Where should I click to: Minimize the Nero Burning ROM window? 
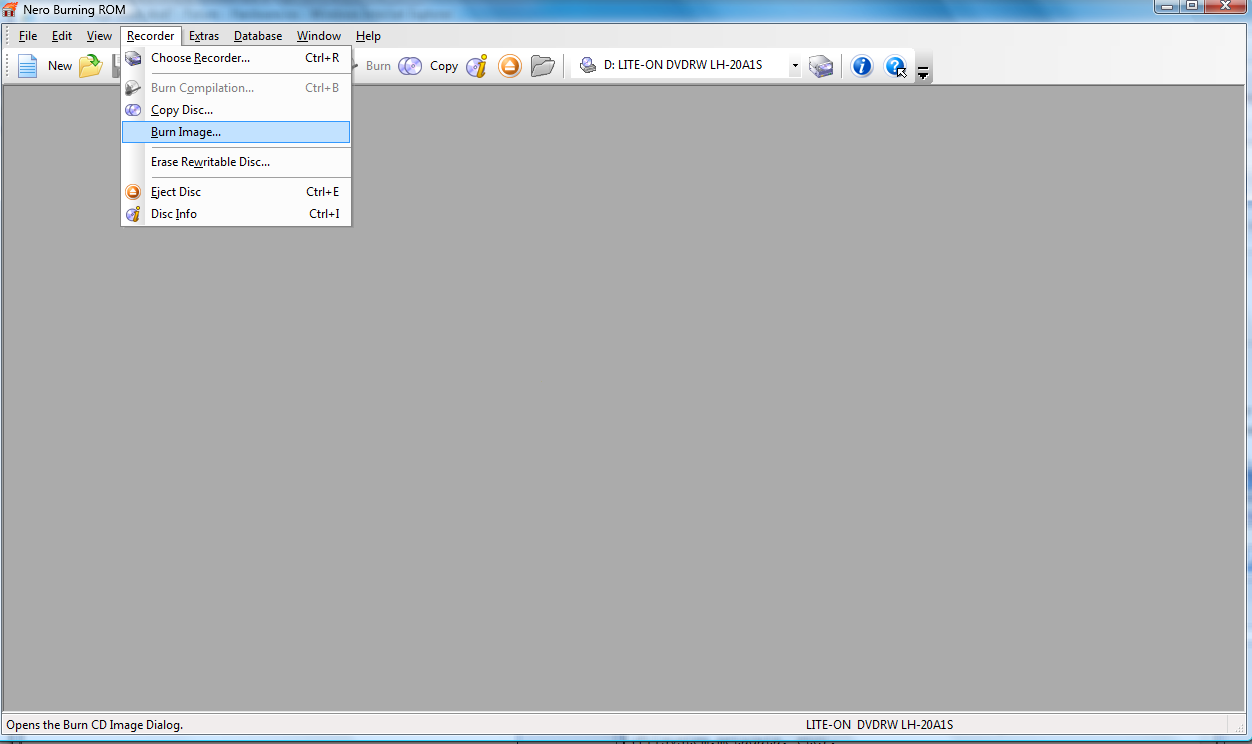[x=1167, y=6]
